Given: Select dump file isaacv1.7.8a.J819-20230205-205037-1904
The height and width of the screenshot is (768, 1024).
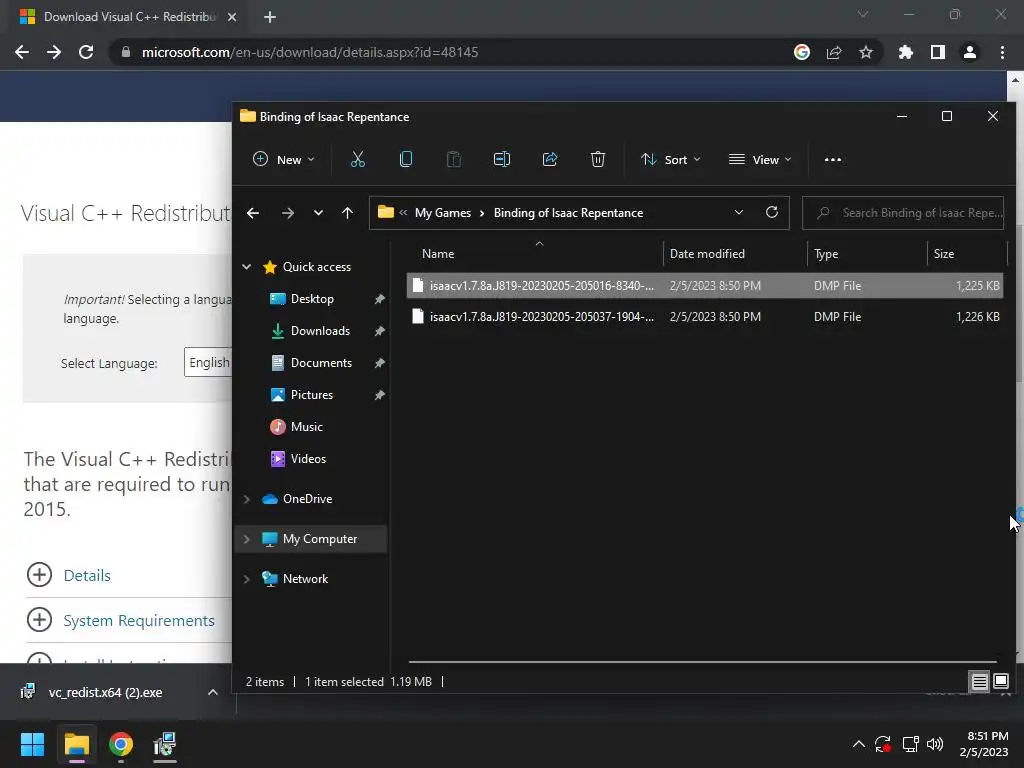Looking at the screenshot, I should click(x=705, y=317).
